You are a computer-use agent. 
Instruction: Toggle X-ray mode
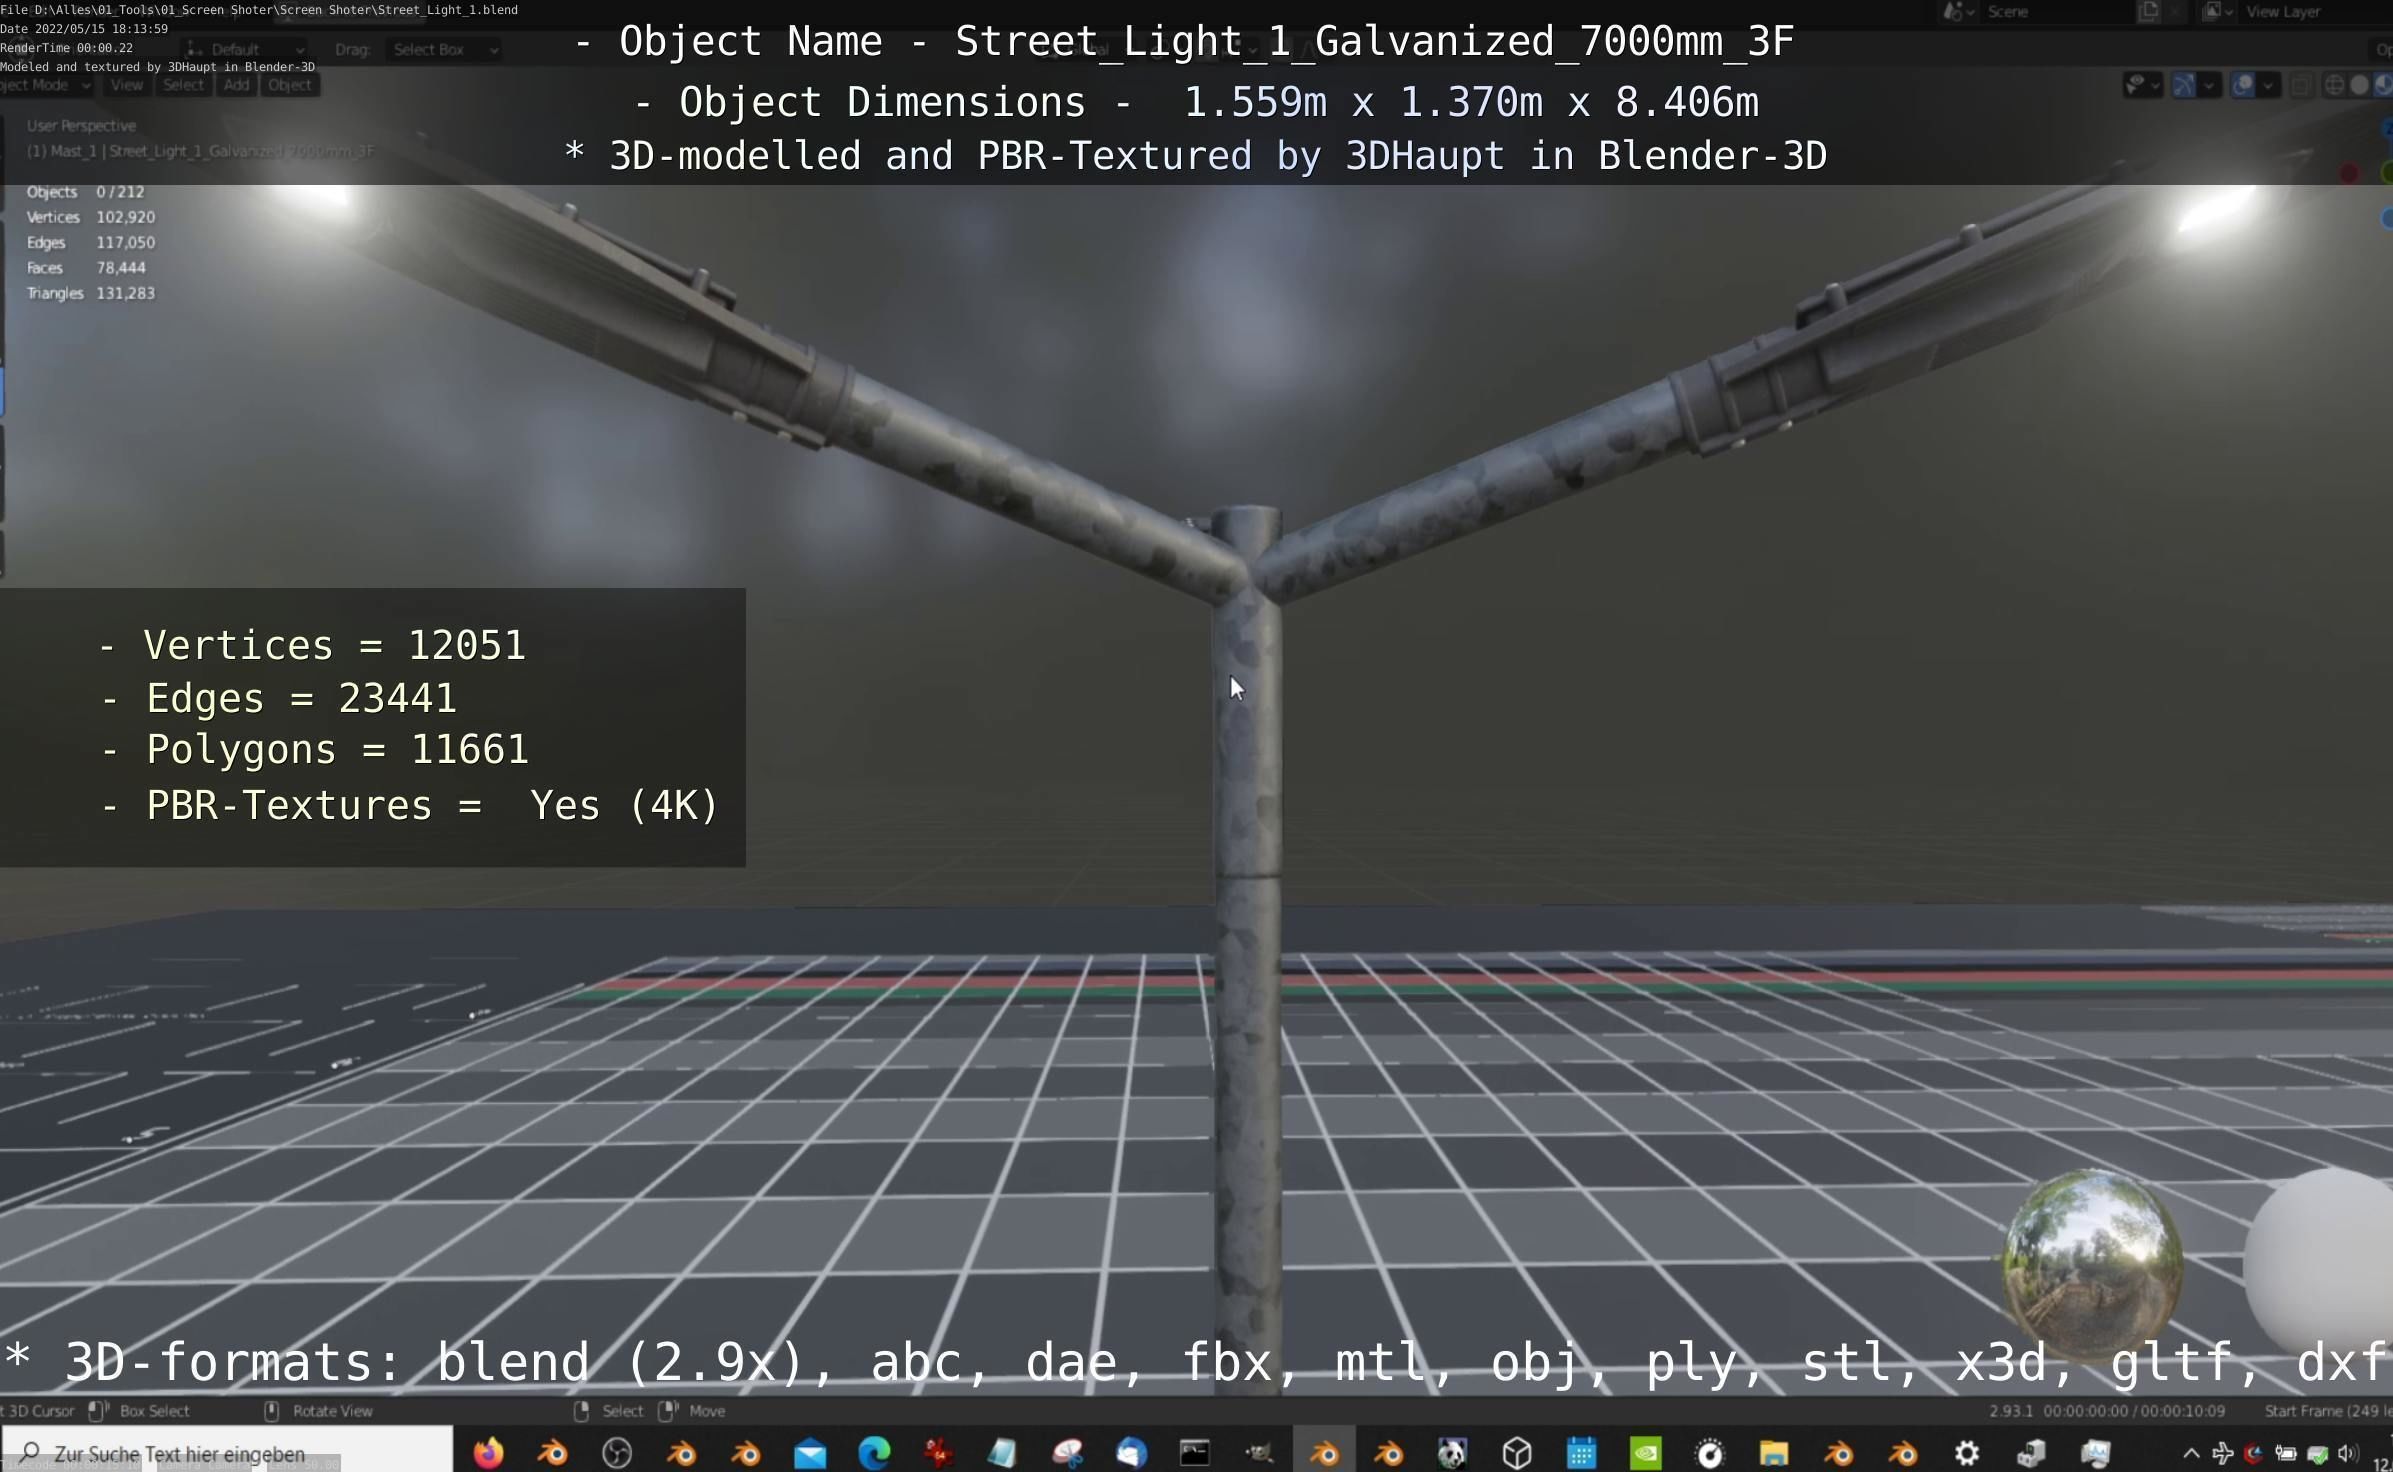(x=2301, y=85)
